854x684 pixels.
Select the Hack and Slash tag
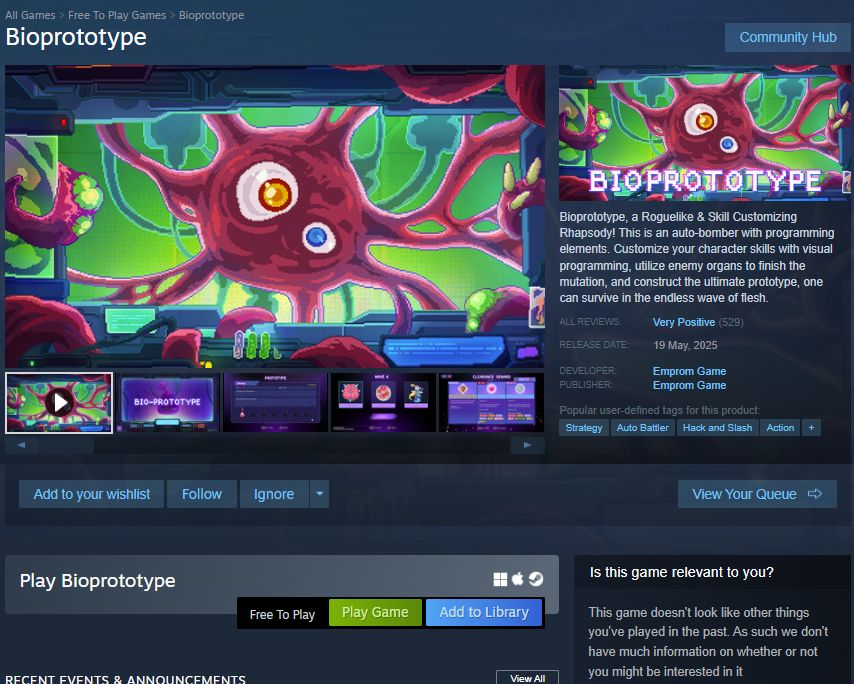coord(717,428)
